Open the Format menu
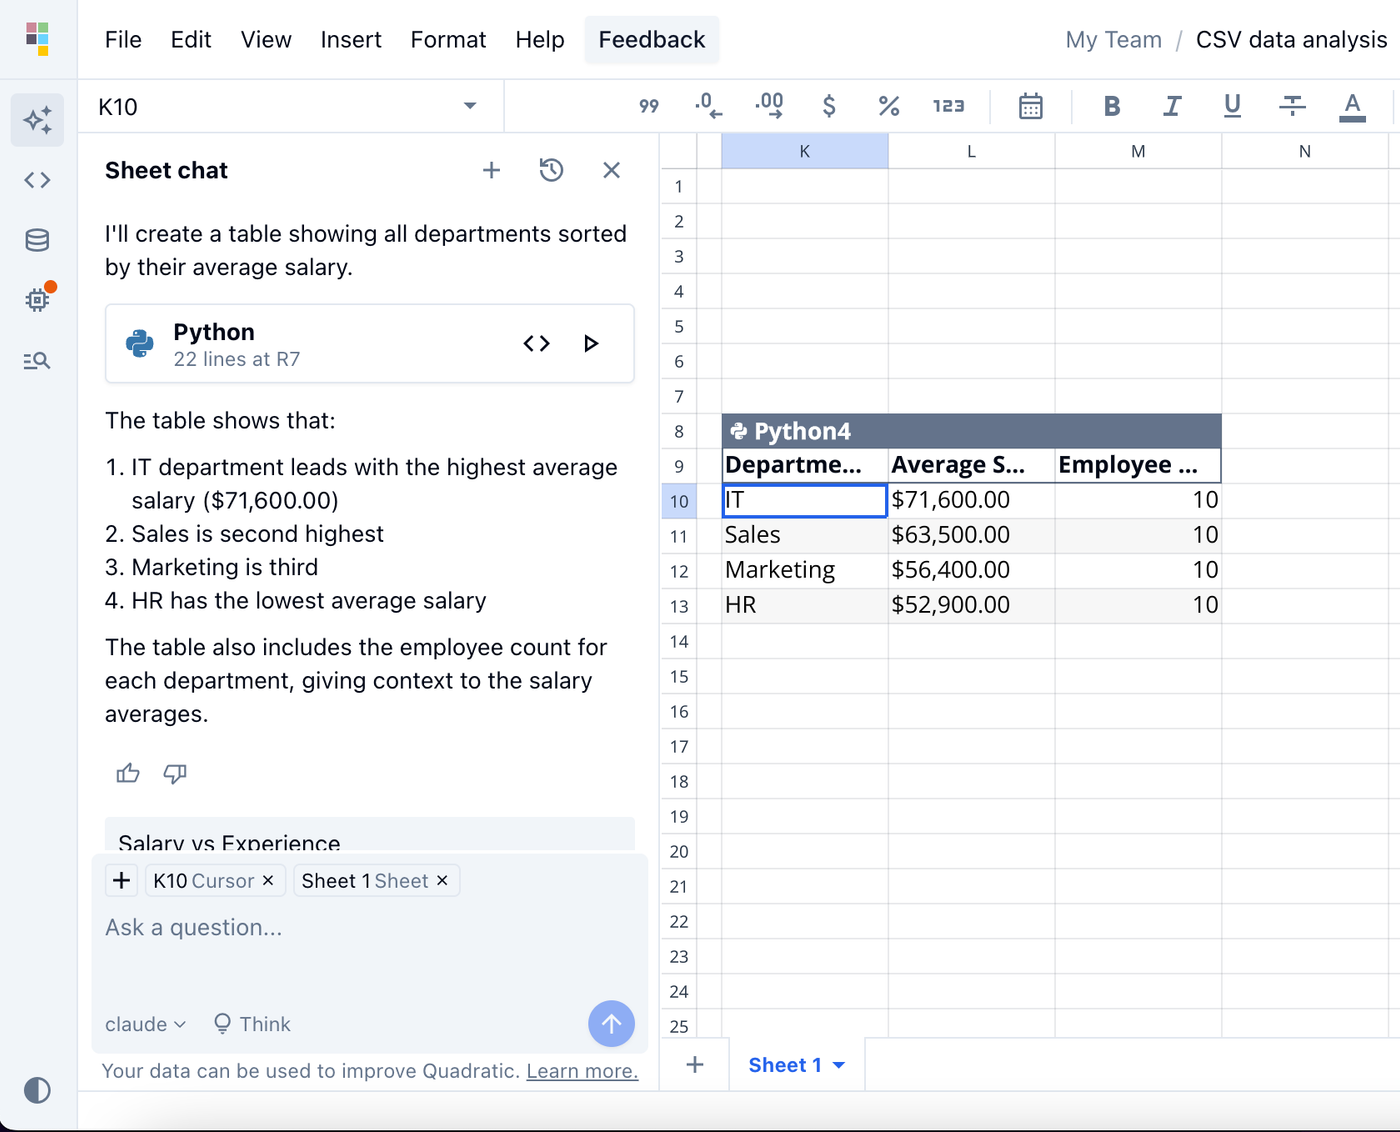 pos(448,39)
